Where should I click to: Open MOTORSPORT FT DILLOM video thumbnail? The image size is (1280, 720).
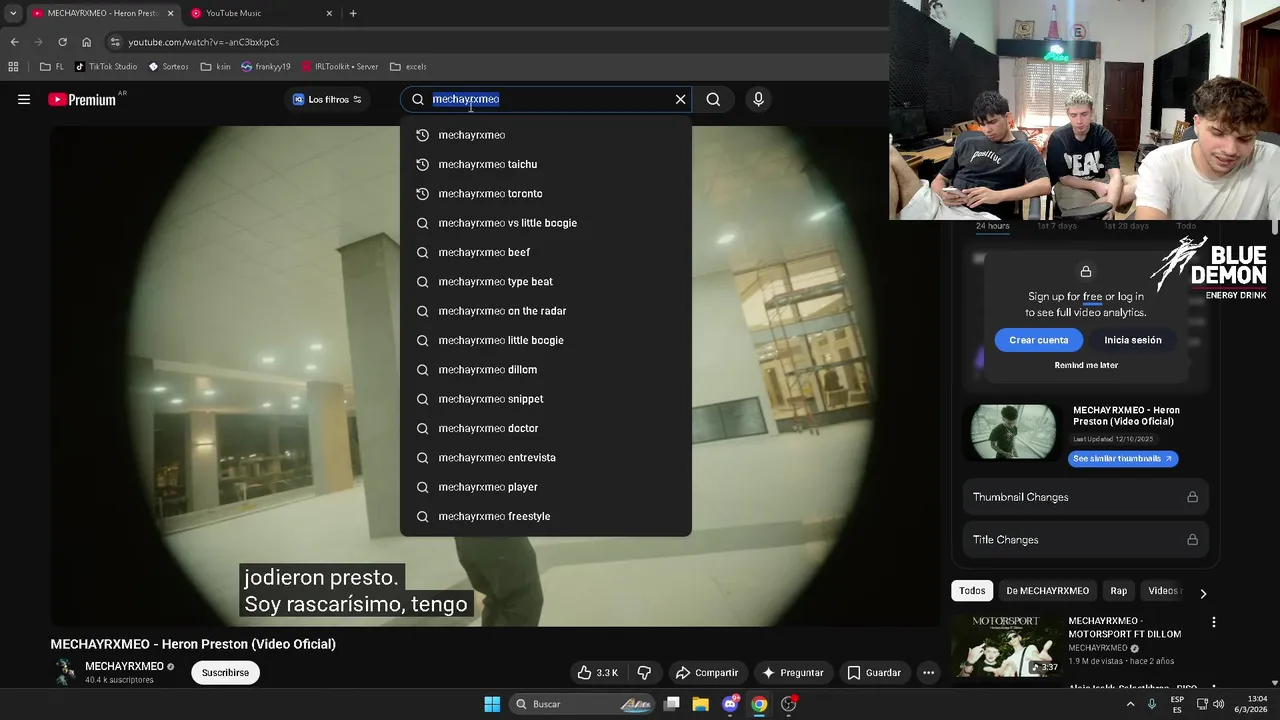tap(1007, 645)
